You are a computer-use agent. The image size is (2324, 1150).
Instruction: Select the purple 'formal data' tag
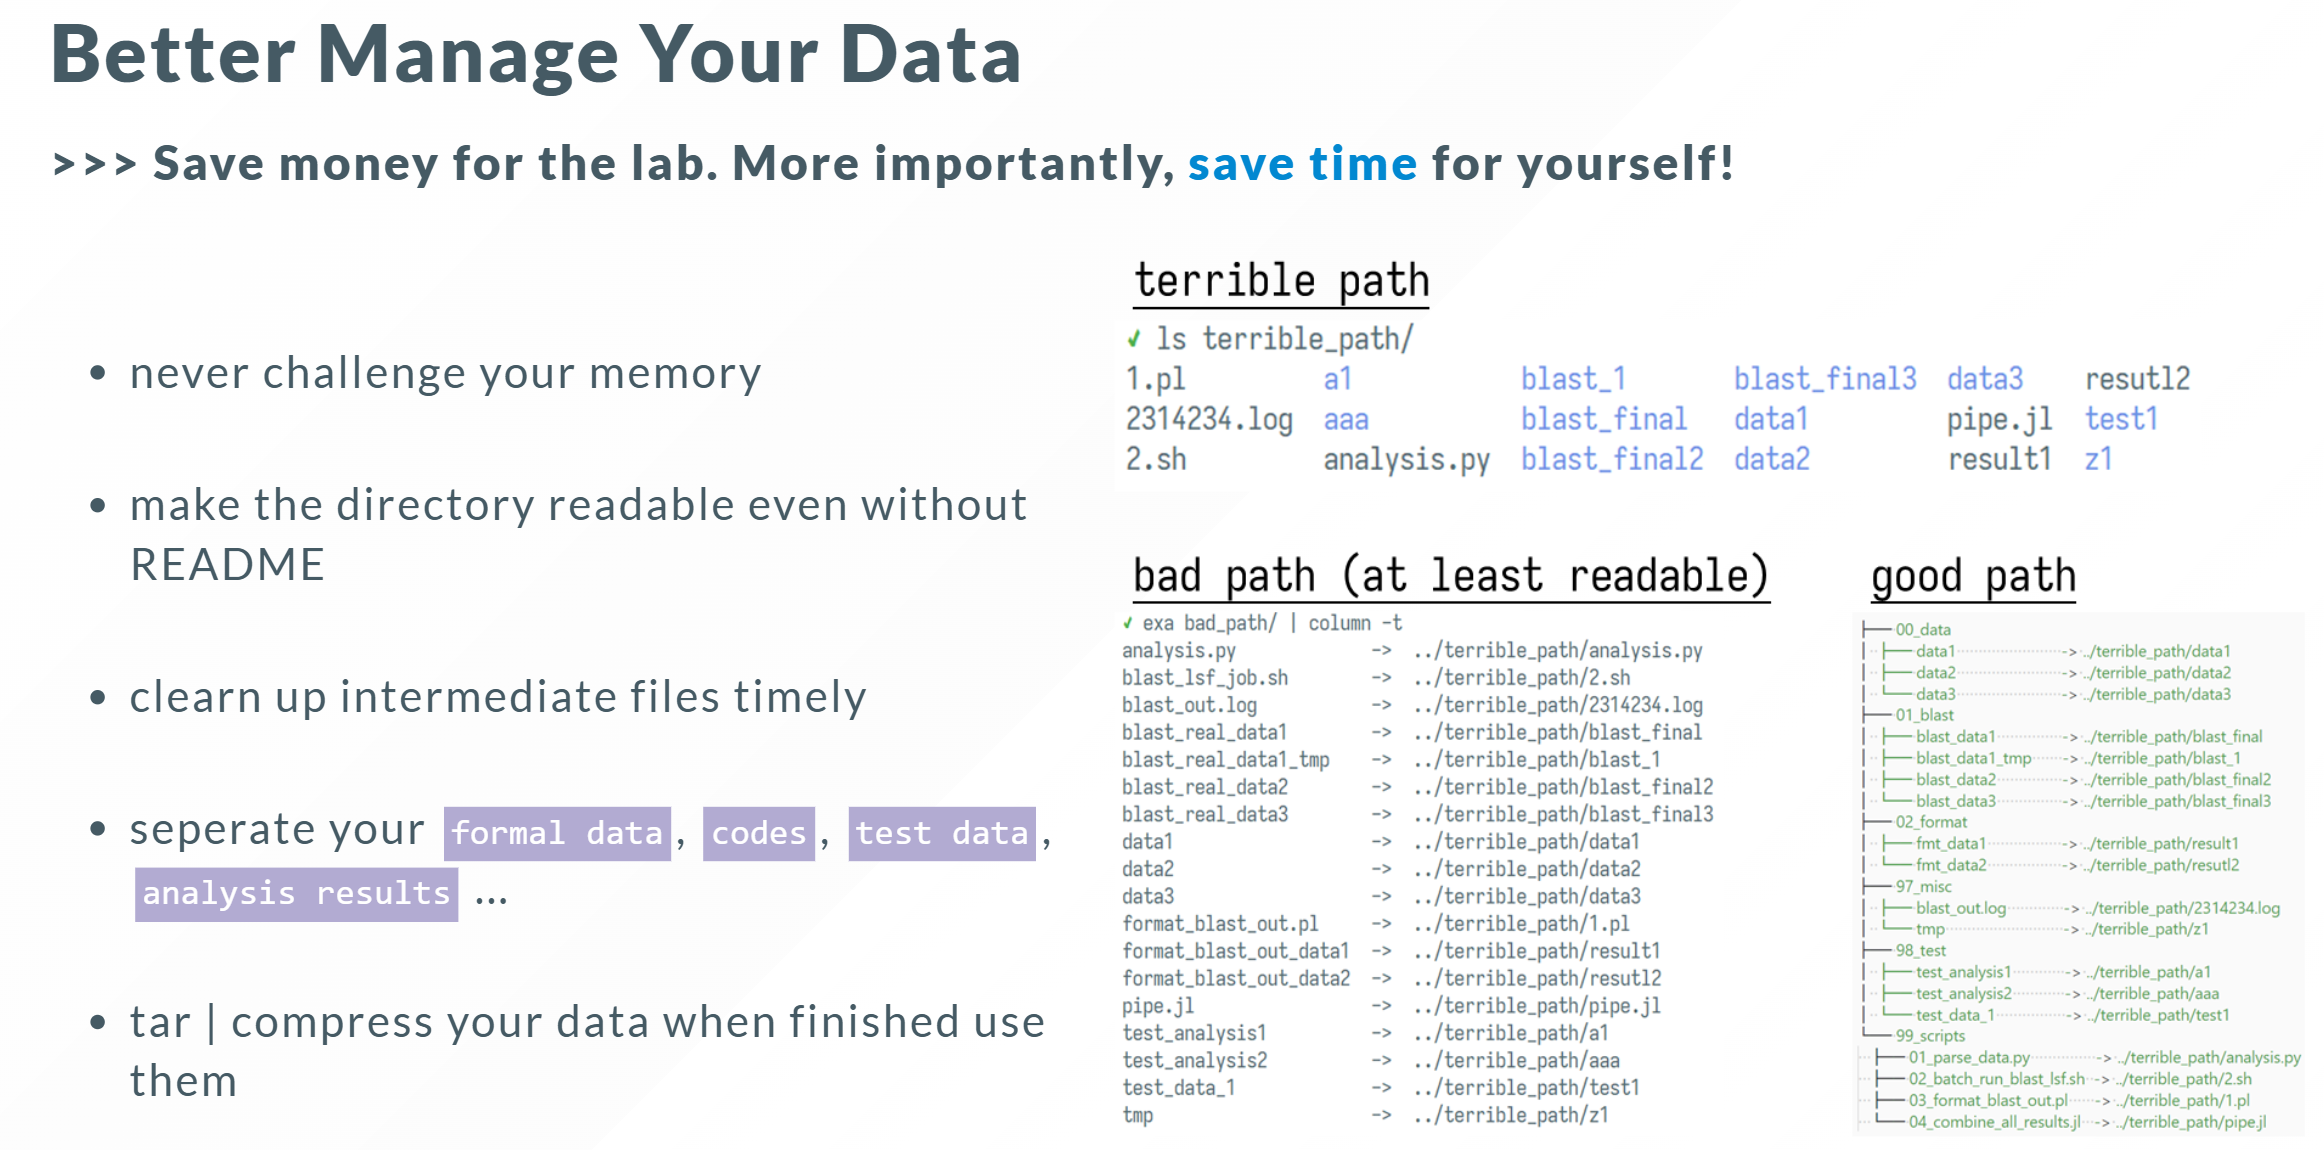point(557,833)
